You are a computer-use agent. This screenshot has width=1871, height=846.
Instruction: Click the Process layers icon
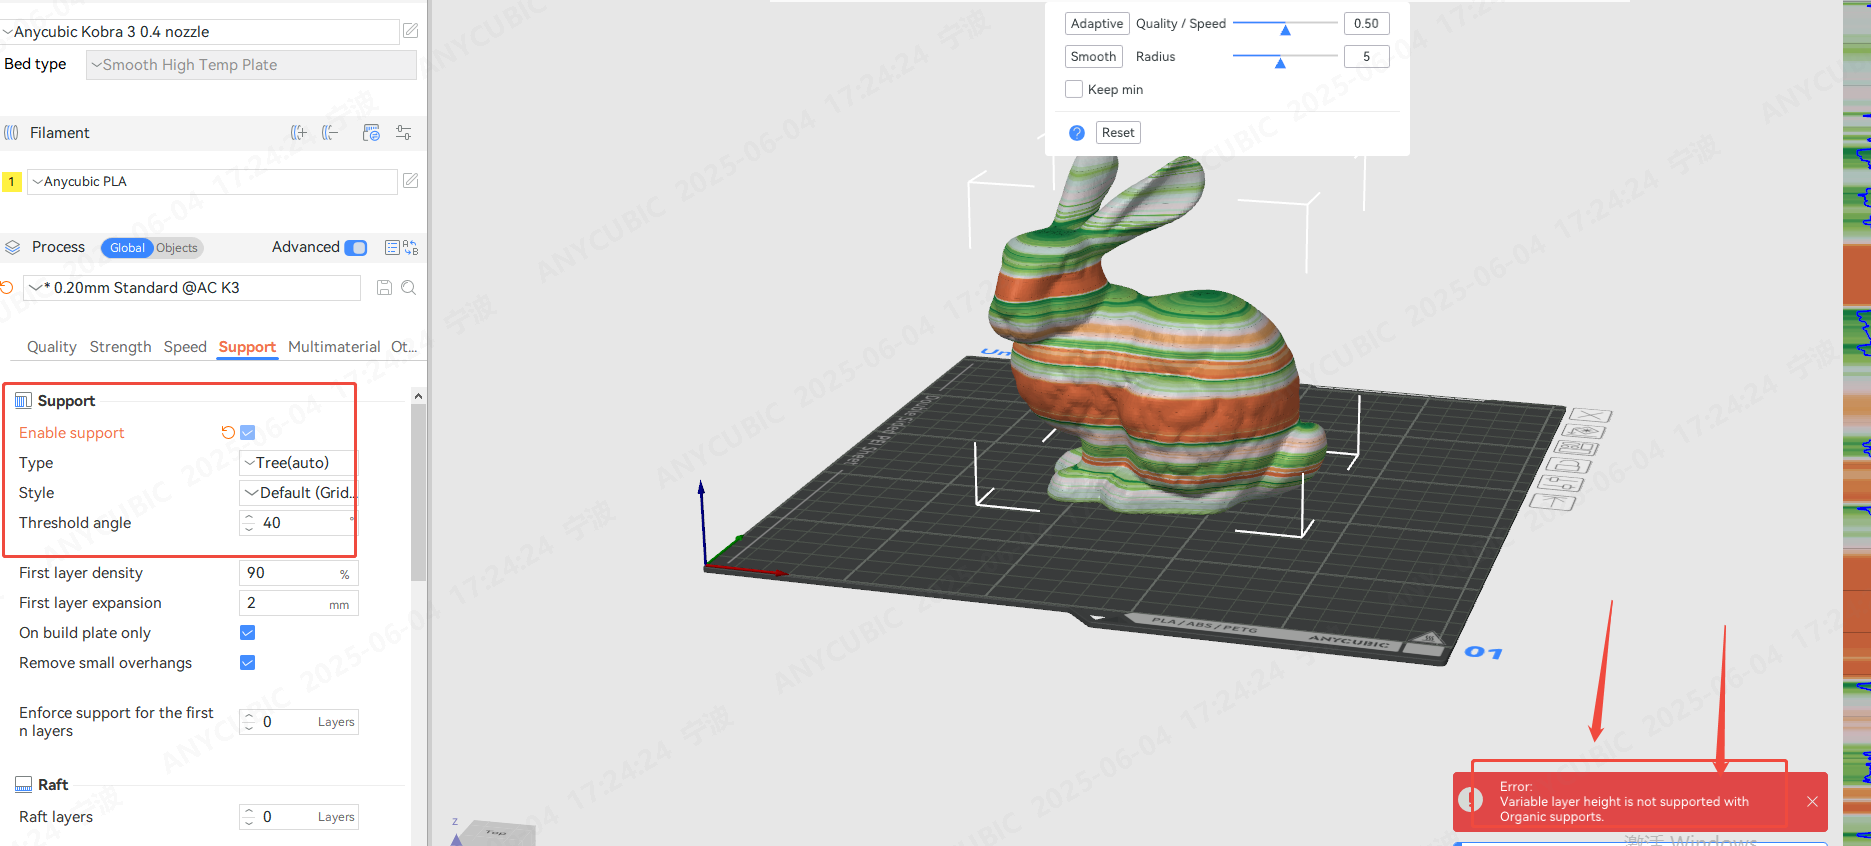[x=13, y=247]
